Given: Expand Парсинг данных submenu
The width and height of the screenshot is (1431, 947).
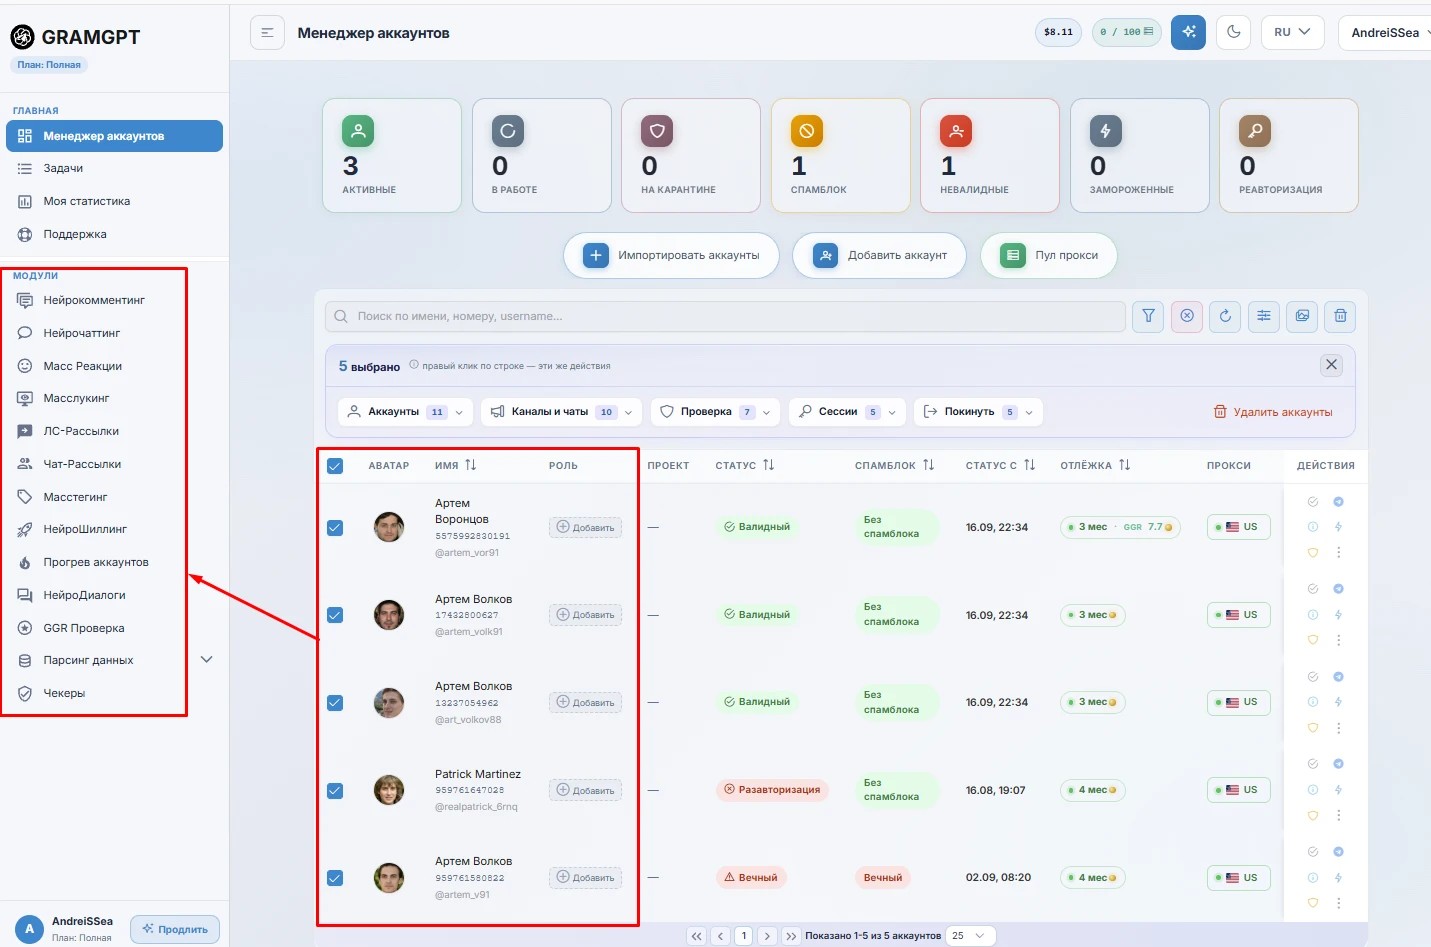Looking at the screenshot, I should [x=207, y=660].
